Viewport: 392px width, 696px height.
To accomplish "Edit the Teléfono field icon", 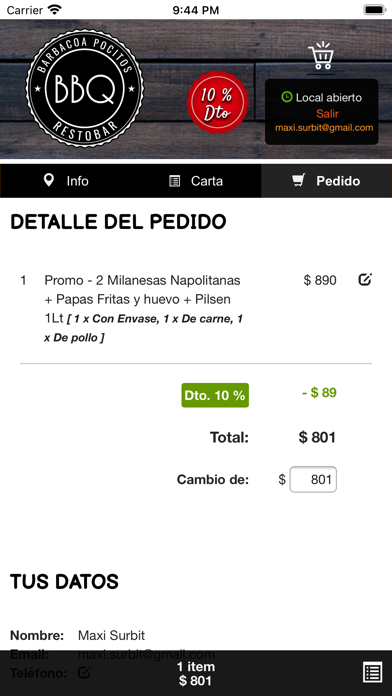I will 84,672.
